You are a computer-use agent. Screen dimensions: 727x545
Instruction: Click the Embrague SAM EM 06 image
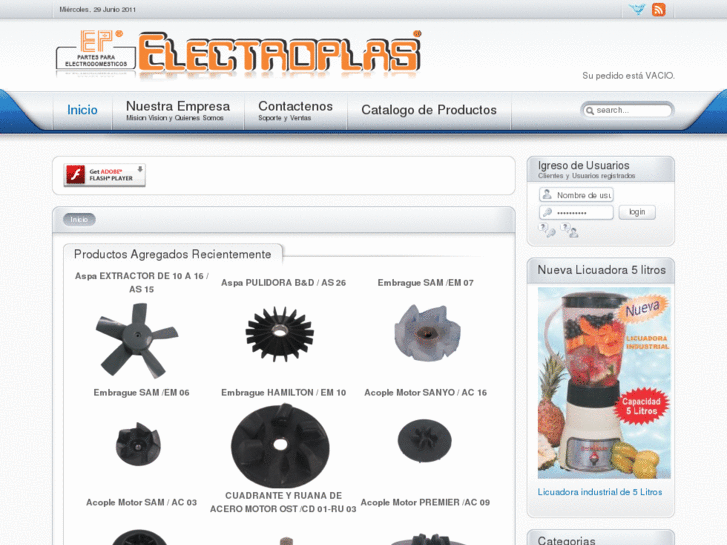click(138, 444)
